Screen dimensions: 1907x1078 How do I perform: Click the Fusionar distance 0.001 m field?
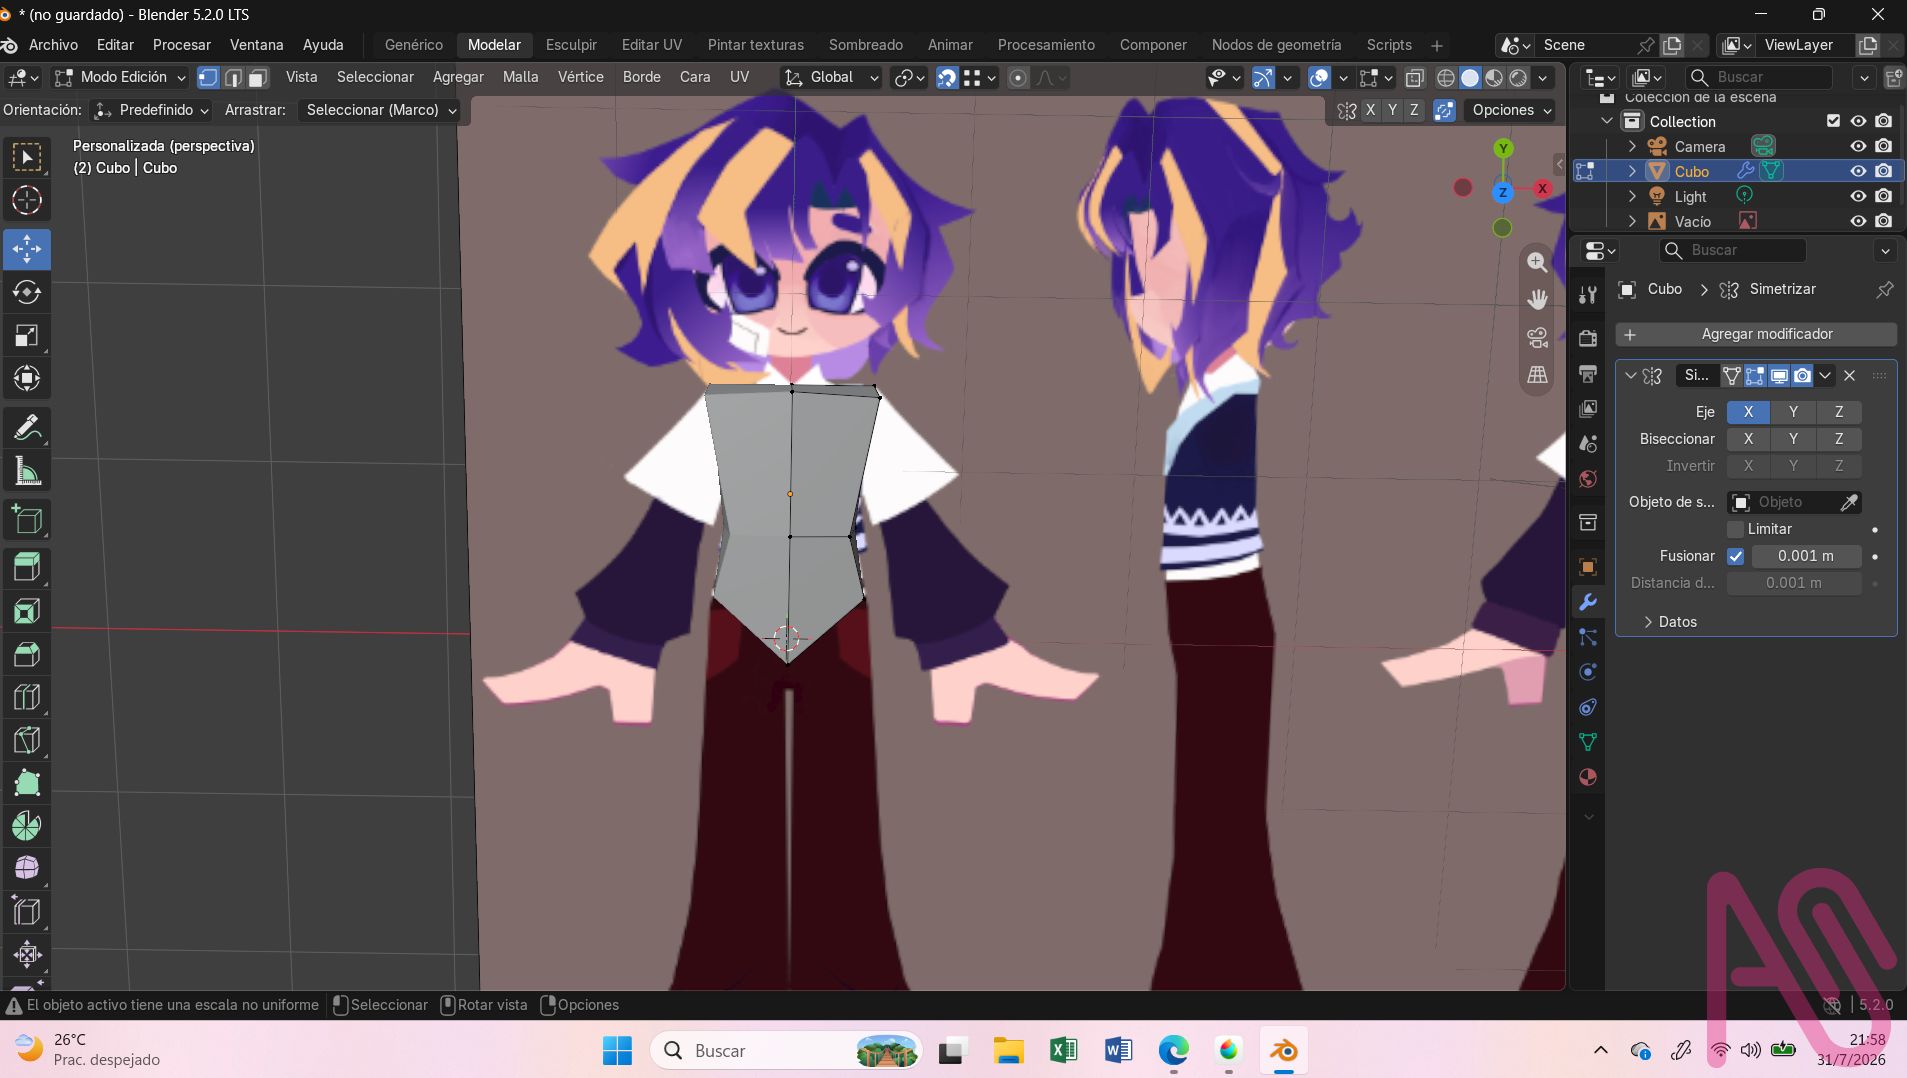coord(1805,556)
